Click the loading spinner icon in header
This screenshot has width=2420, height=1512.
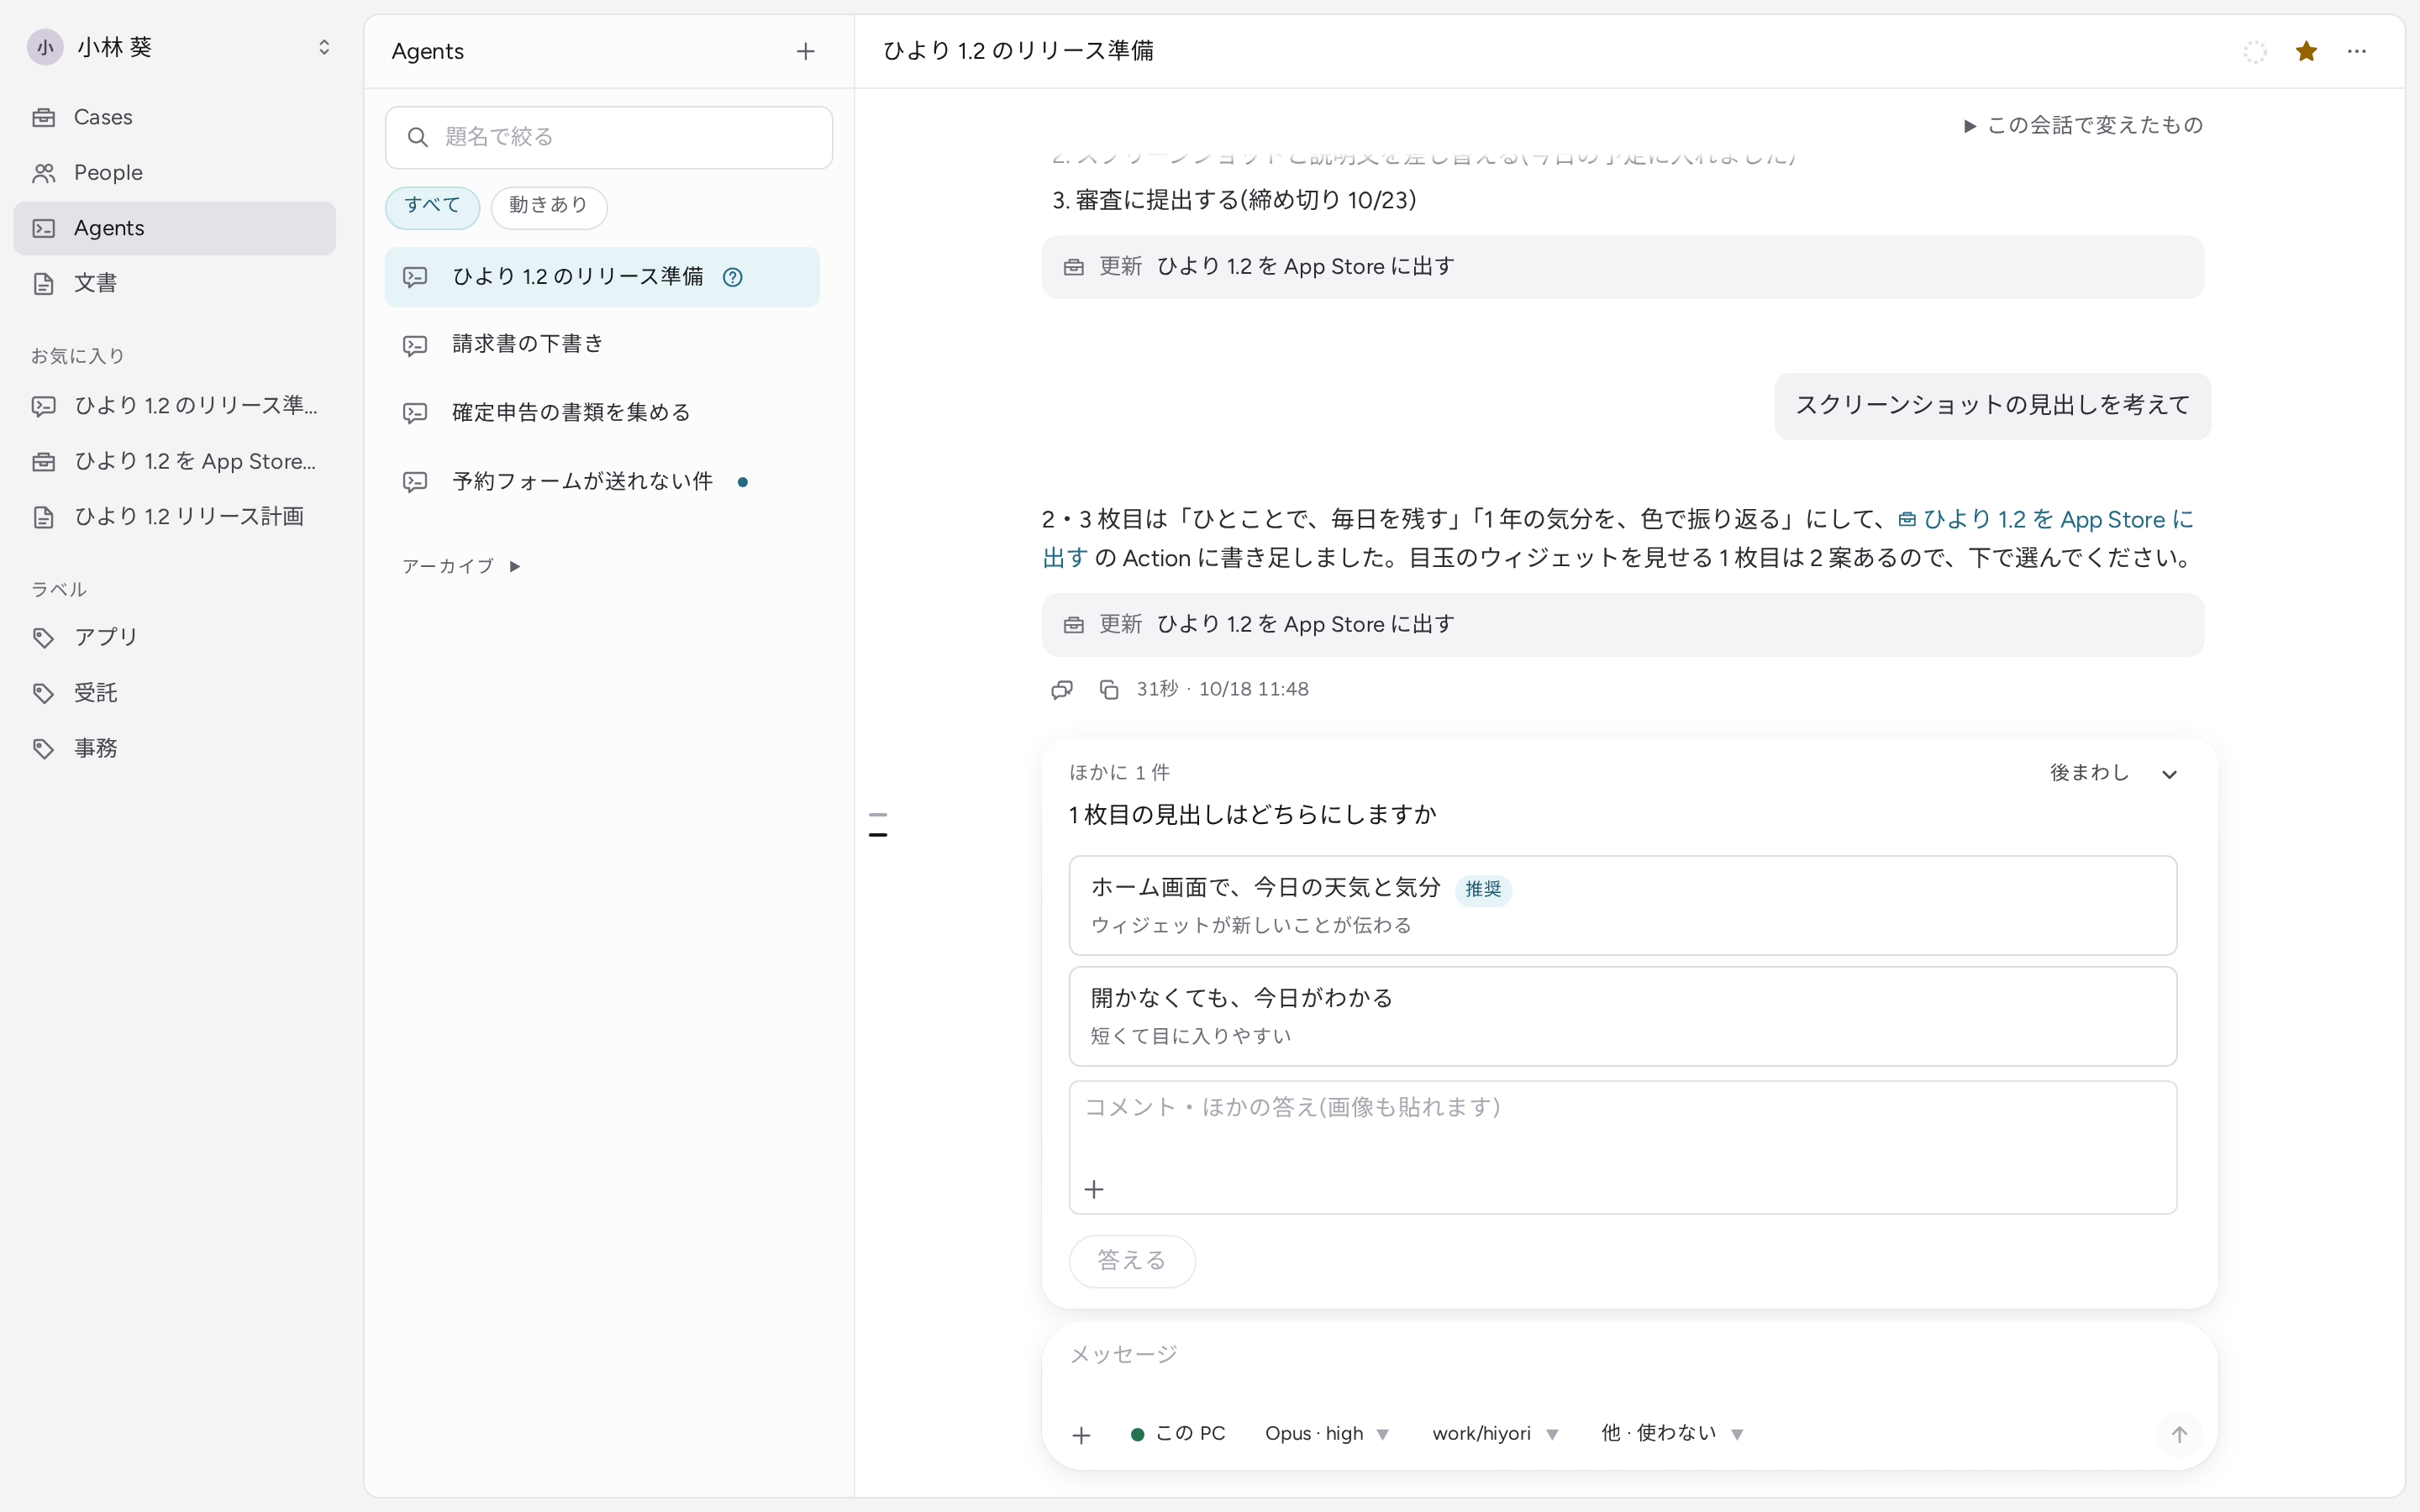tap(2255, 51)
